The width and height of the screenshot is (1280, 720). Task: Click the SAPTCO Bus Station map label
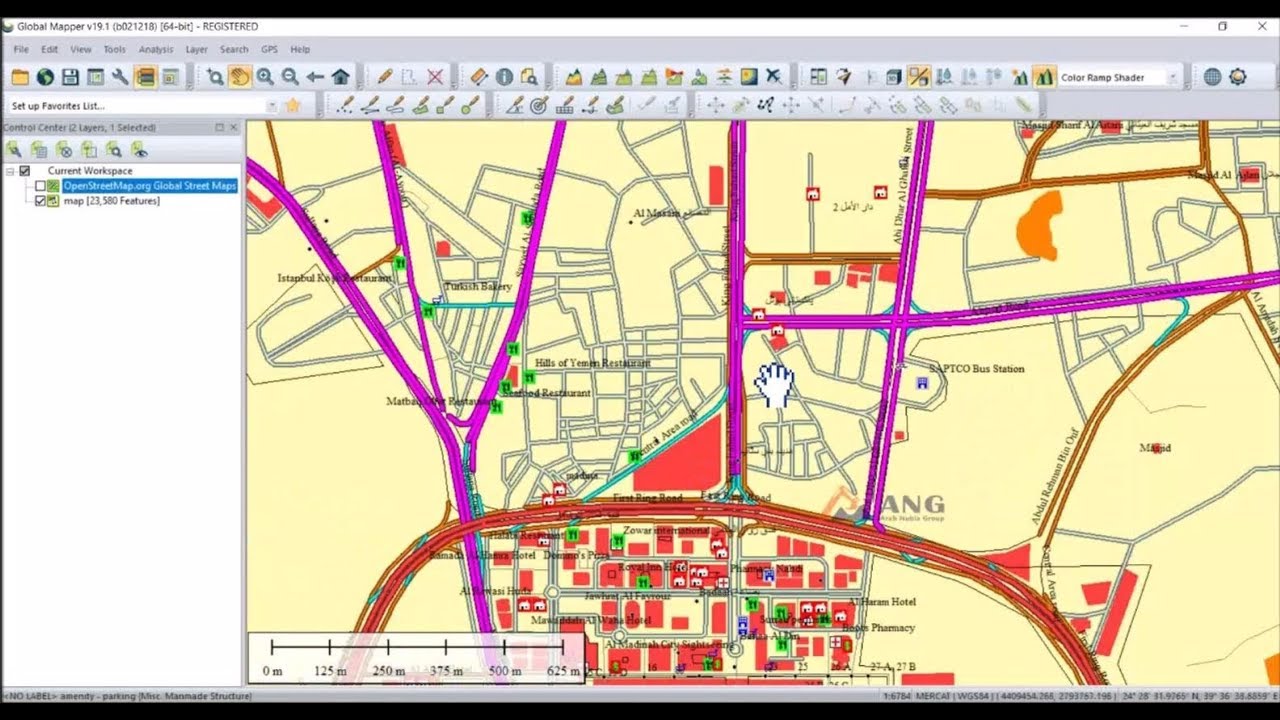click(x=977, y=369)
